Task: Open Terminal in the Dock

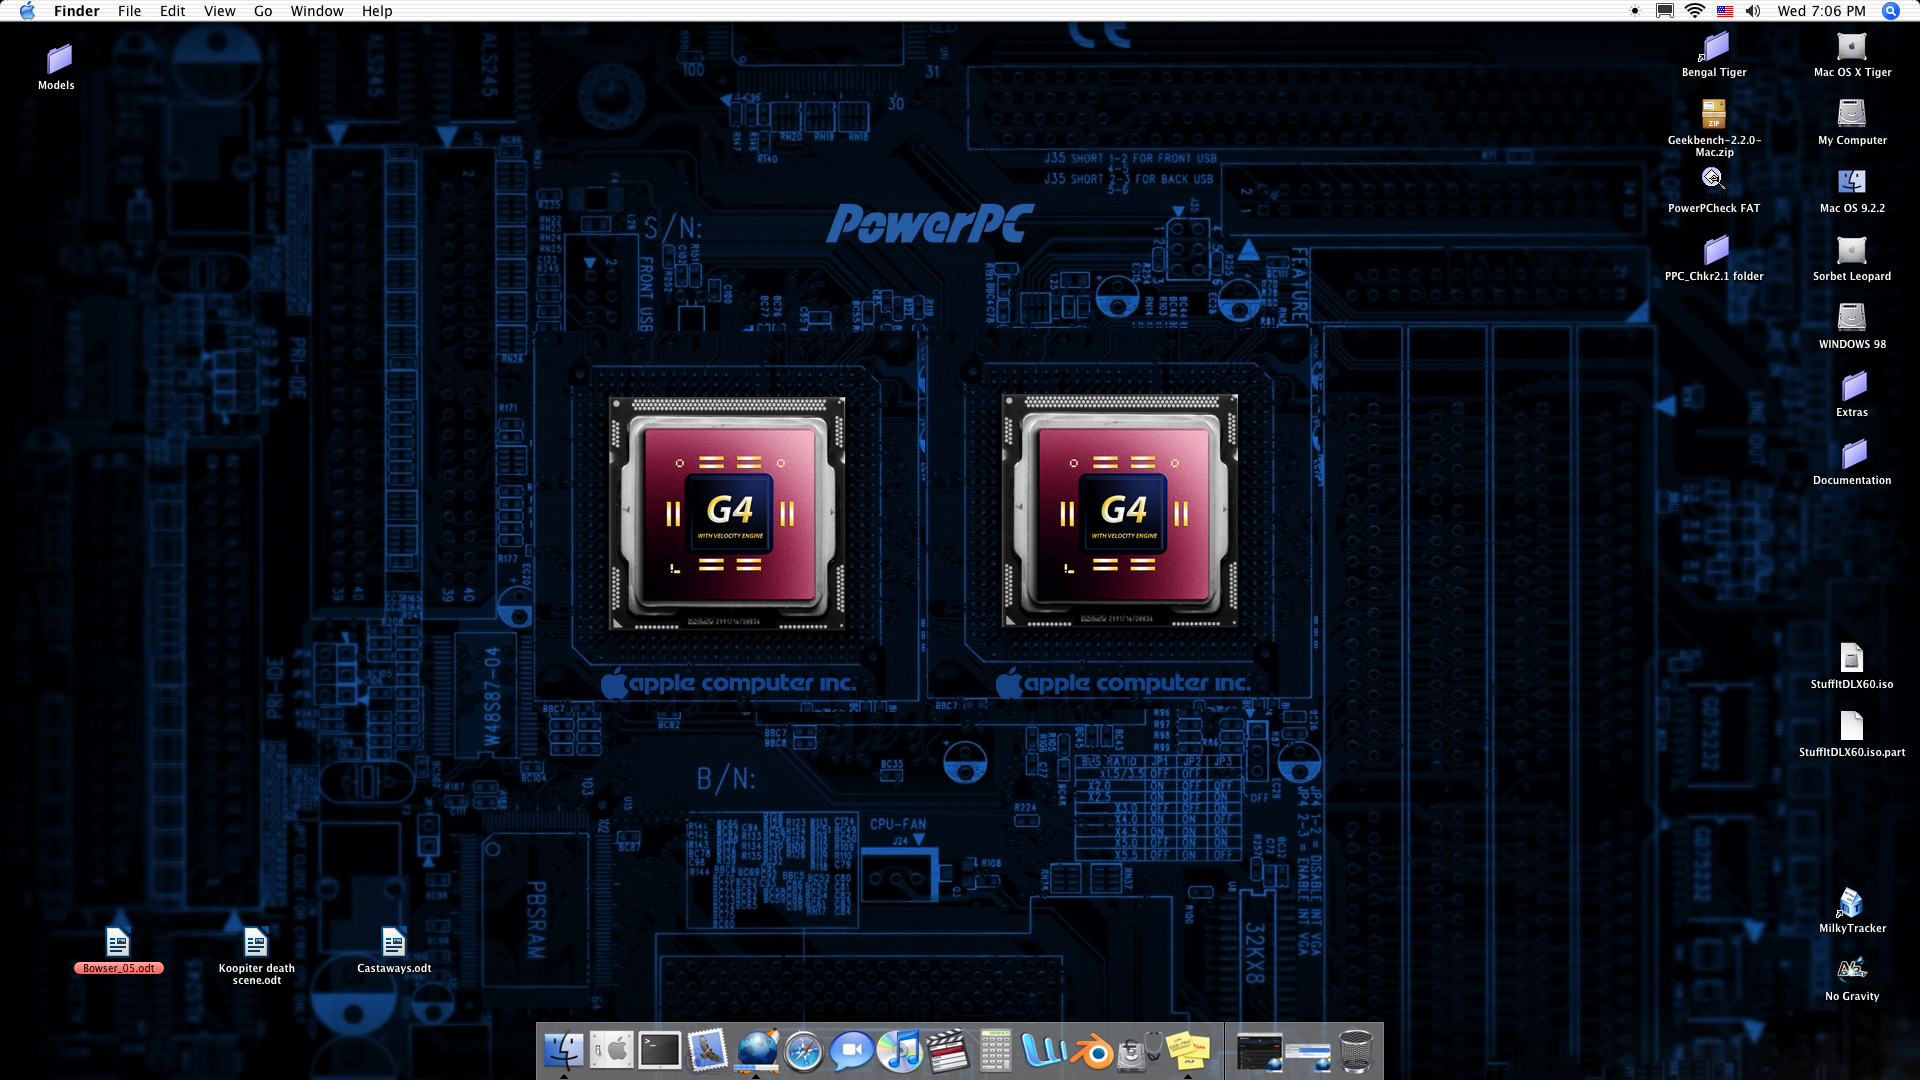Action: (660, 1051)
